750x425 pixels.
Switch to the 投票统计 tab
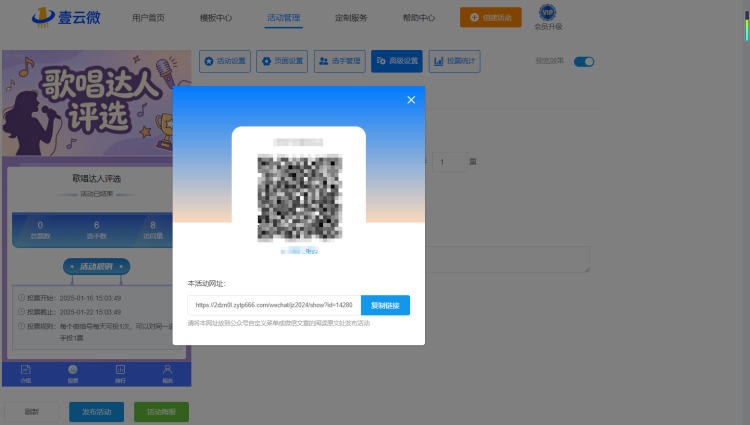point(454,61)
